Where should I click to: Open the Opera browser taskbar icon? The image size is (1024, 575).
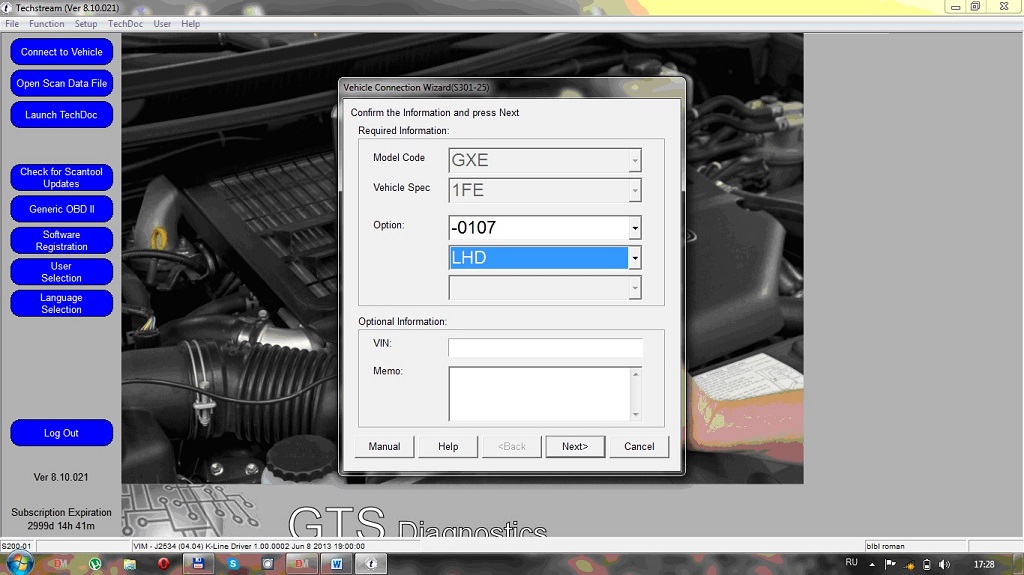pos(163,563)
